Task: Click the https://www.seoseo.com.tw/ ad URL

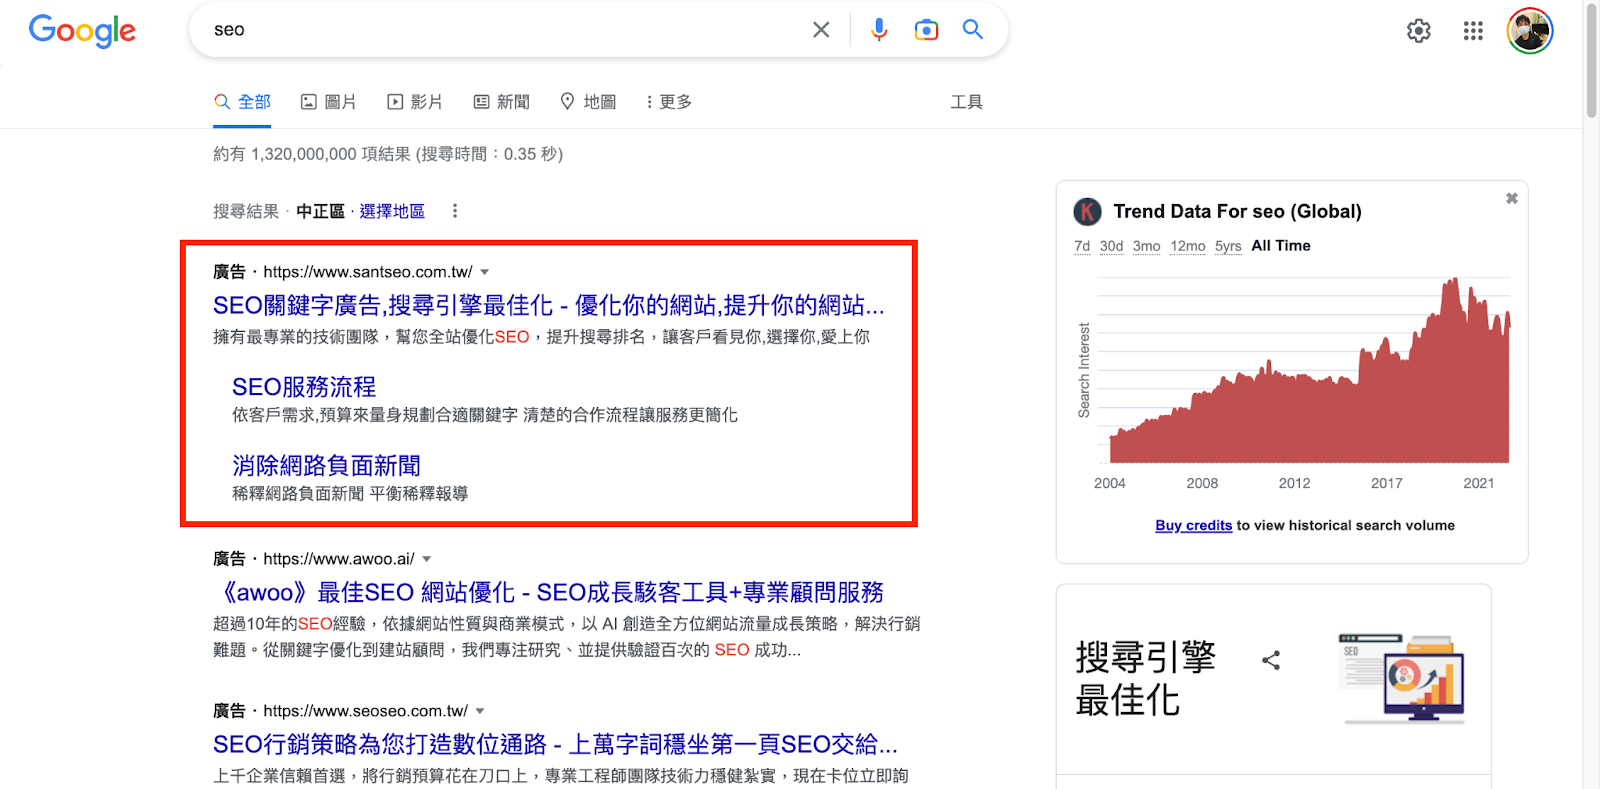Action: pos(366,711)
